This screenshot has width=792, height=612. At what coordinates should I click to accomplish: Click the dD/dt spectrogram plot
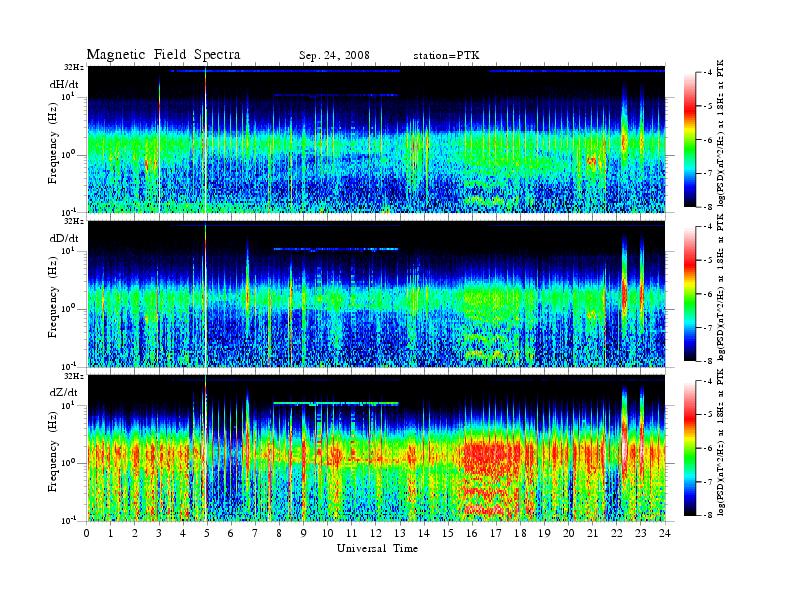pyautogui.click(x=376, y=294)
